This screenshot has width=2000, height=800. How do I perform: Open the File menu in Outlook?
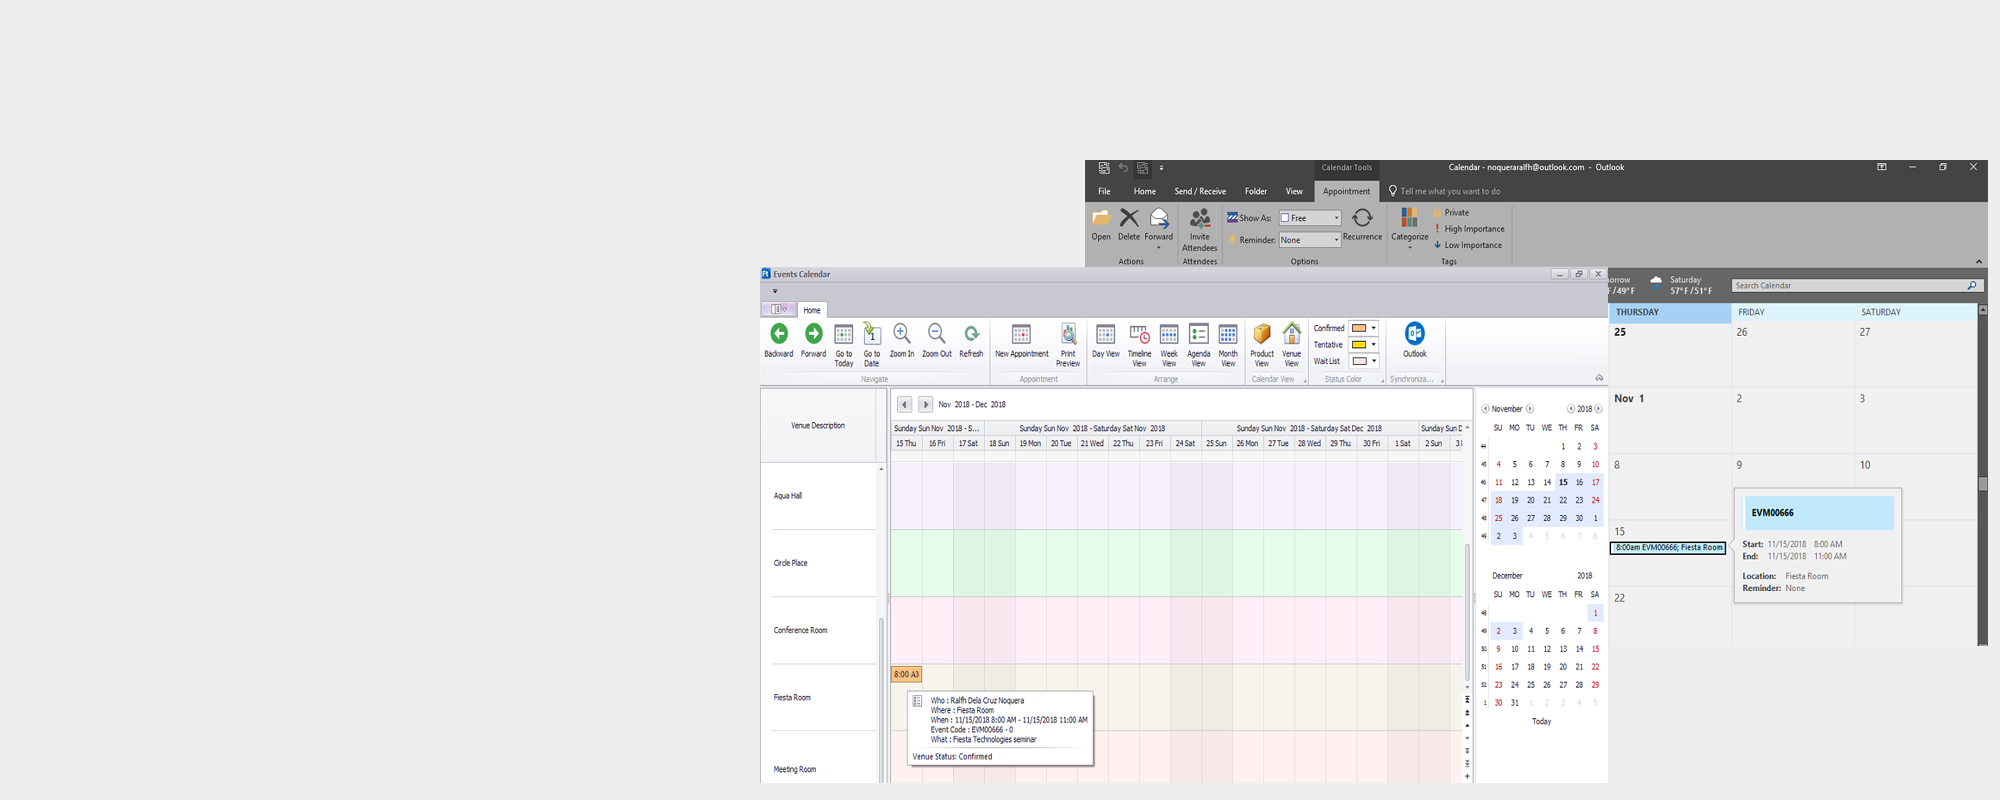point(1104,191)
